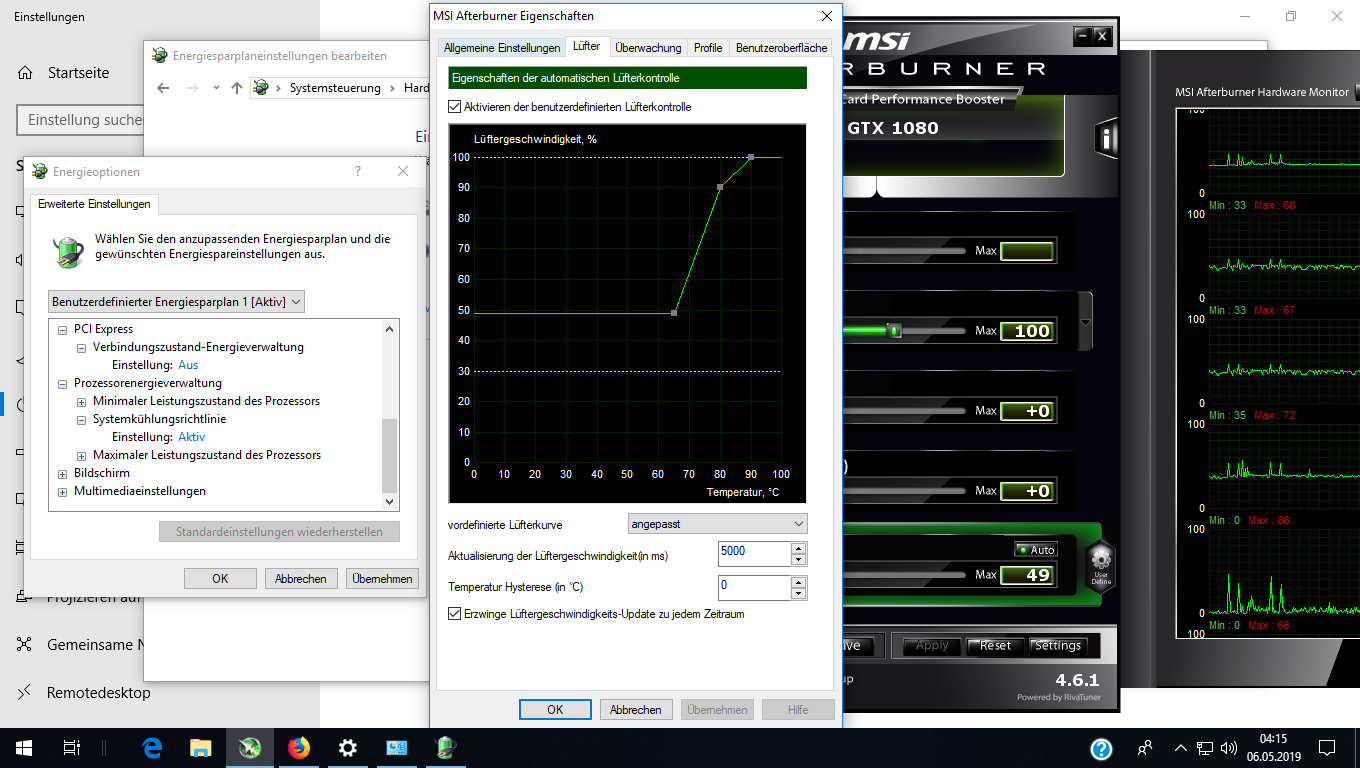This screenshot has width=1360, height=768.
Task: Select the fan curve point at 80°C
Action: pyautogui.click(x=720, y=187)
